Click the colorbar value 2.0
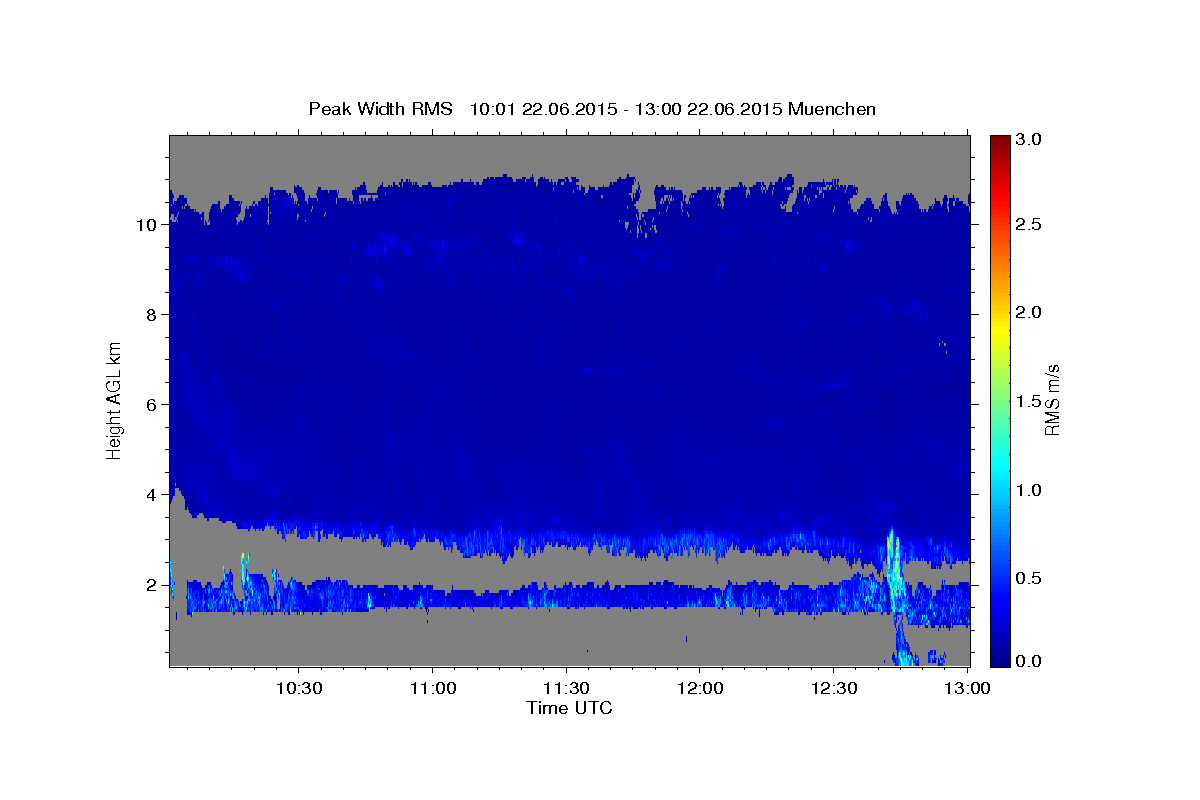 coord(1030,313)
